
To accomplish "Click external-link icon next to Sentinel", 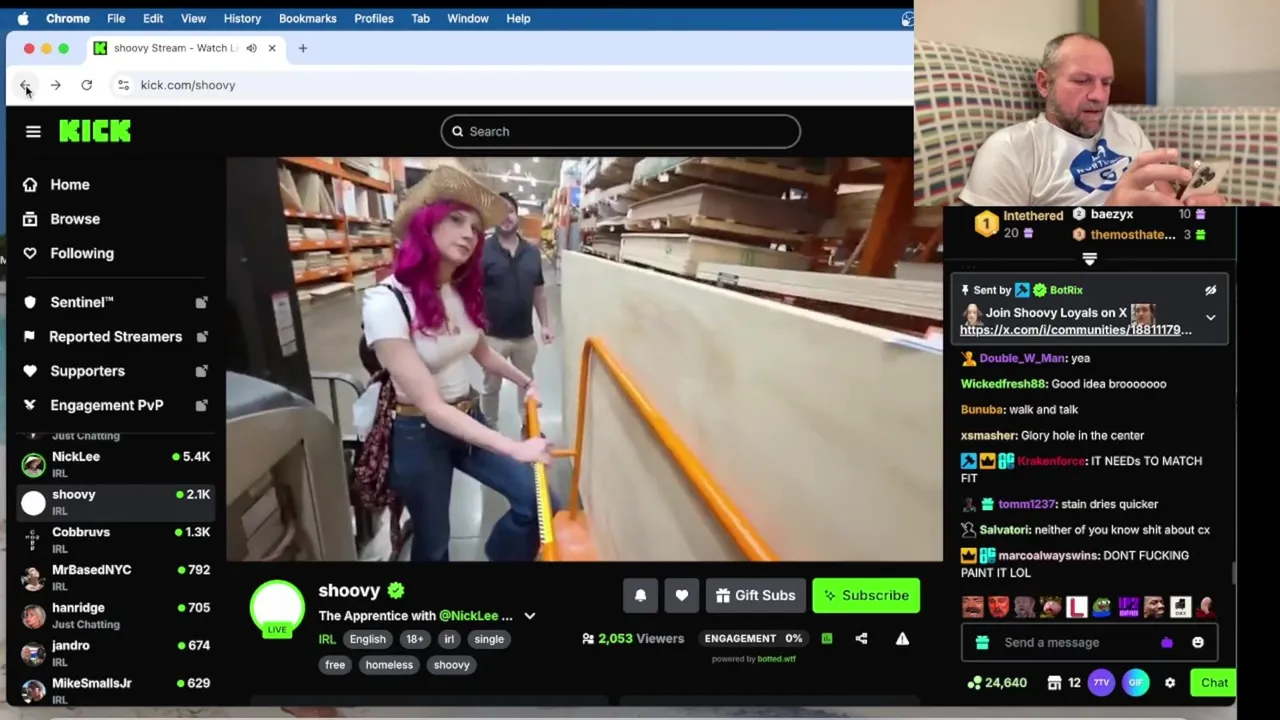I will point(201,302).
